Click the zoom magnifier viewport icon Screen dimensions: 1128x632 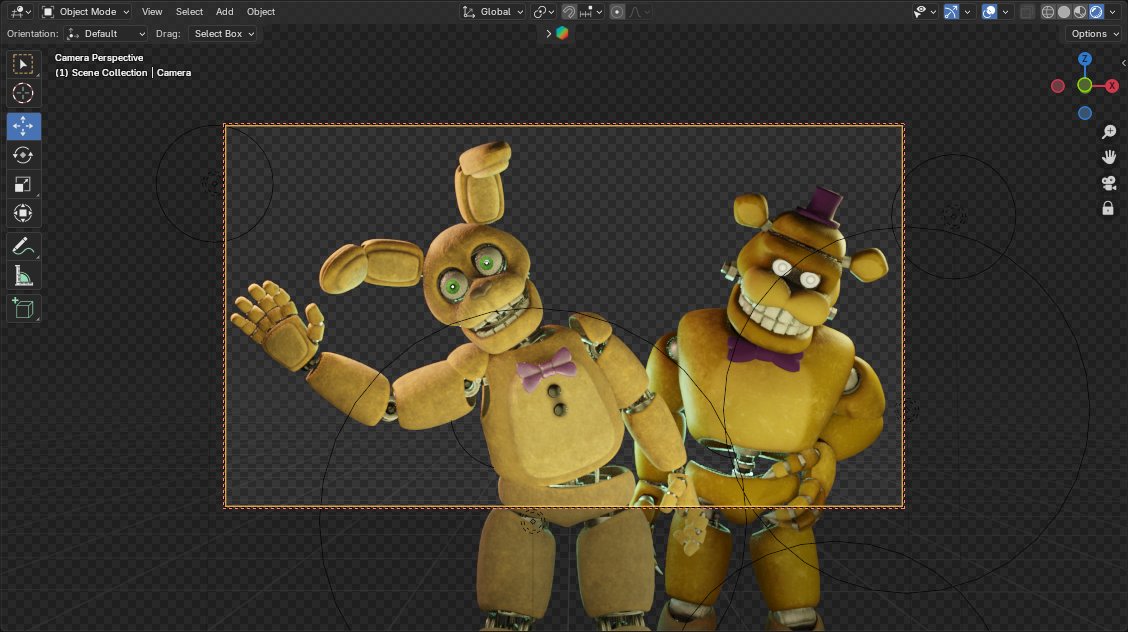(1109, 132)
